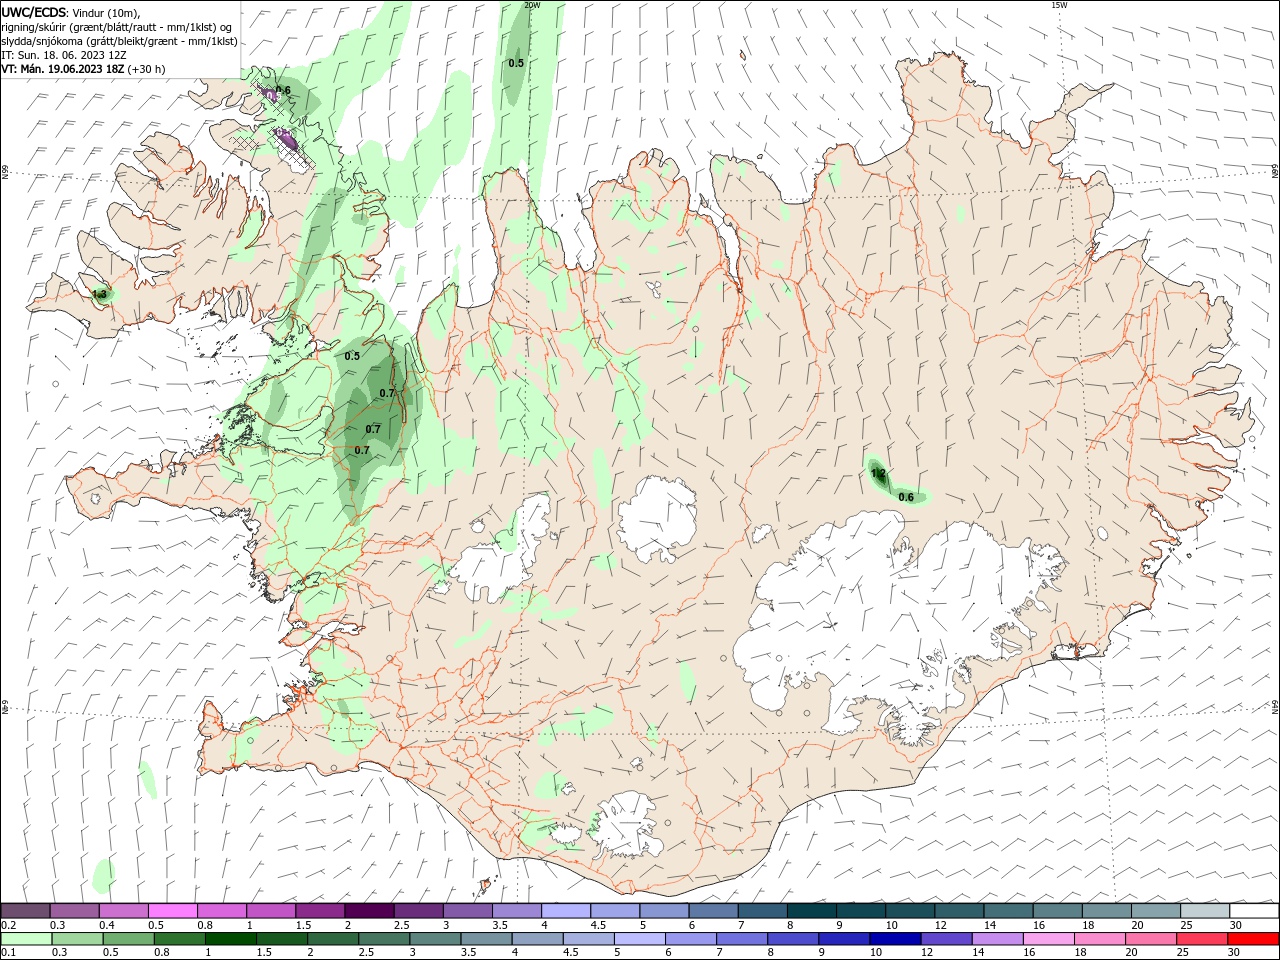The width and height of the screenshot is (1280, 960).
Task: Pick the light pink swatch above lower-scale 16
Action: coord(1049,939)
